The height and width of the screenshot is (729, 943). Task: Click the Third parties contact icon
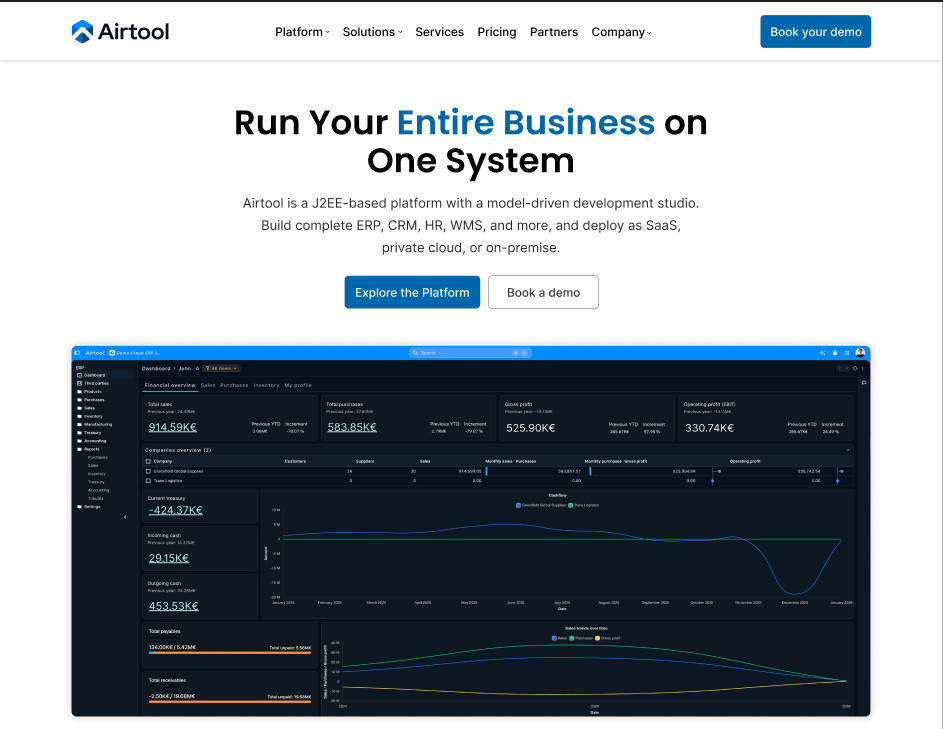[x=79, y=383]
